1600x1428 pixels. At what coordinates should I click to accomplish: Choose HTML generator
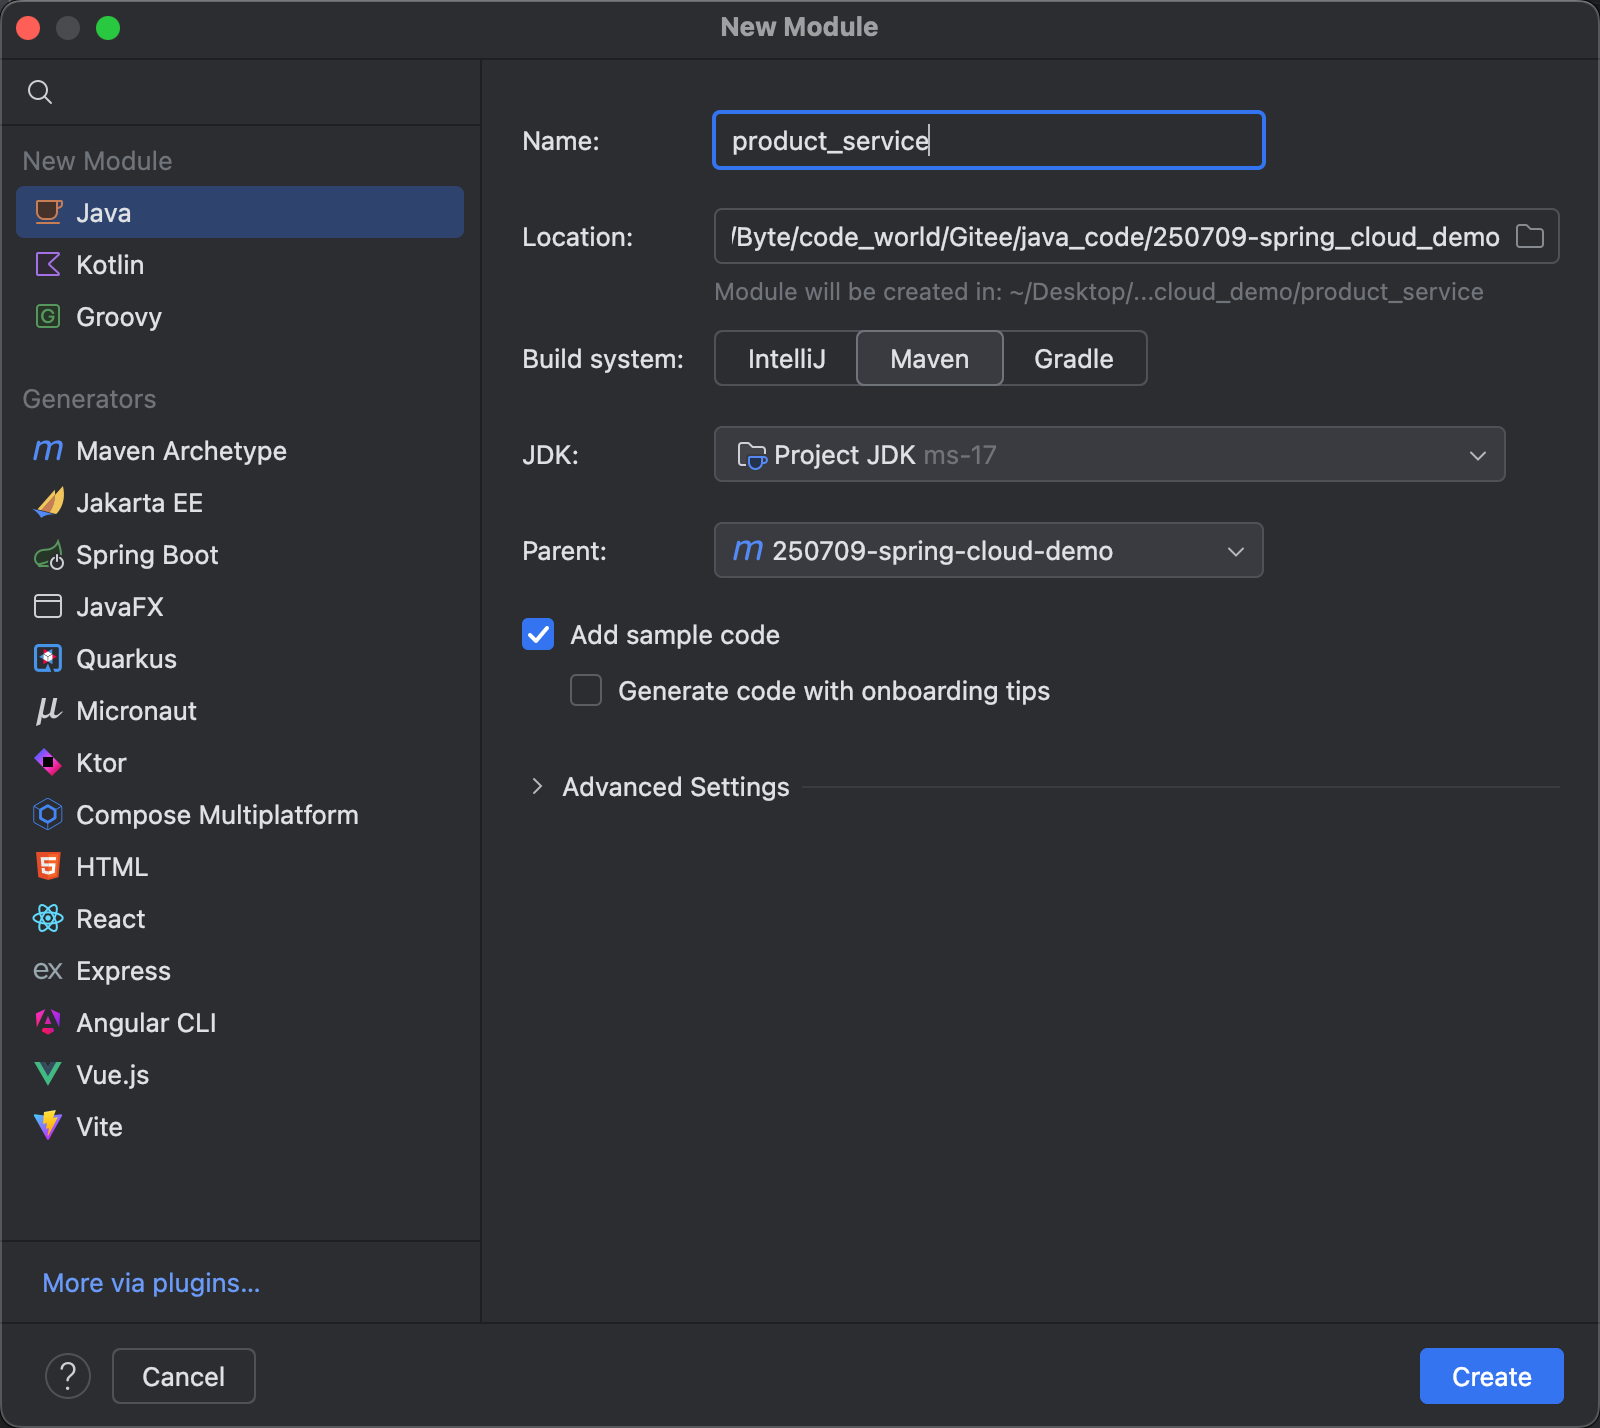240,866
